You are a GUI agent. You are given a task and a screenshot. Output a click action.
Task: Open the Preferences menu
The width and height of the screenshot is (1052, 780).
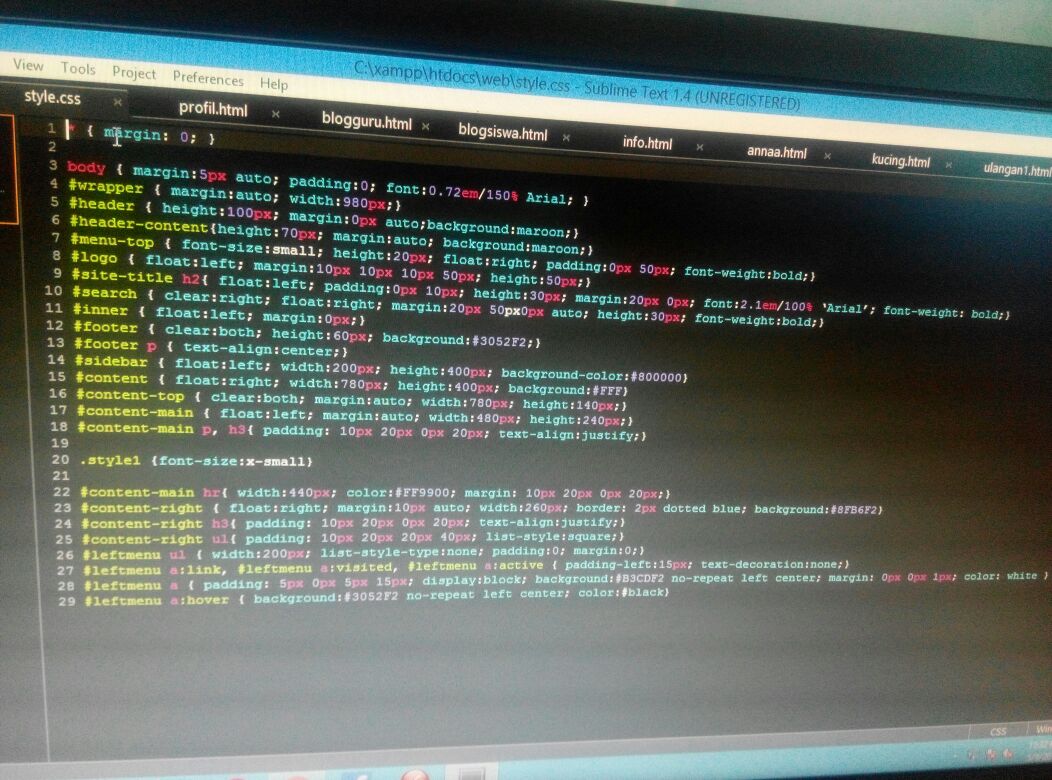(208, 78)
